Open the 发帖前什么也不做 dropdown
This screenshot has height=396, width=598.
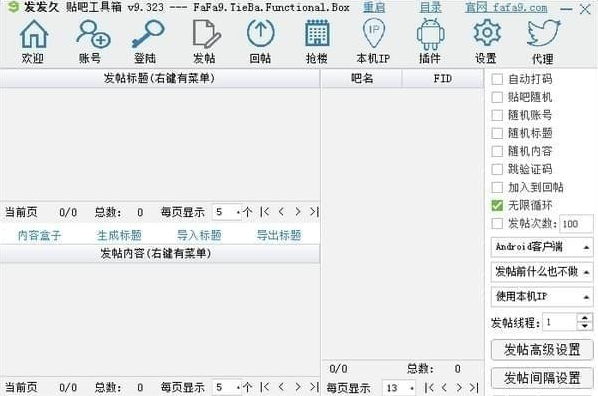(542, 272)
